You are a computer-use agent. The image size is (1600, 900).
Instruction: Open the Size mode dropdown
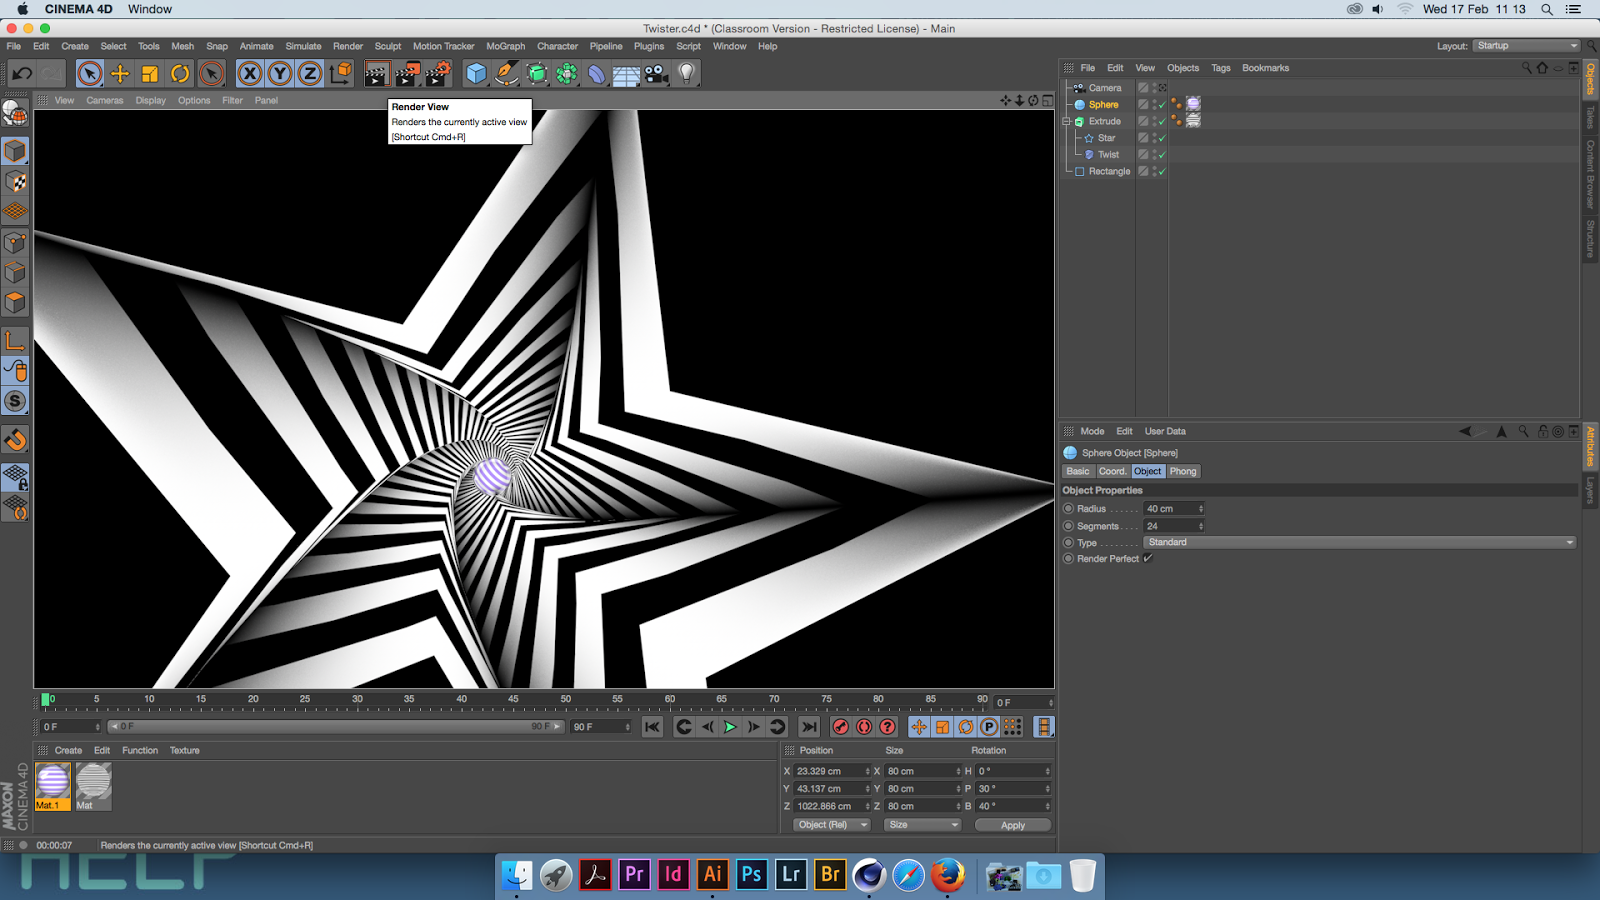(923, 825)
